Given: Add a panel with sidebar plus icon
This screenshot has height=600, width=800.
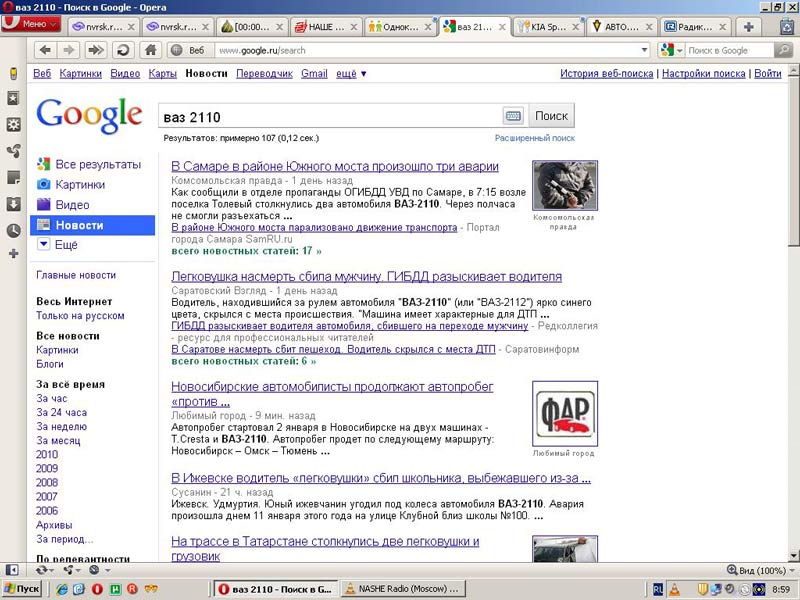Looking at the screenshot, I should [x=13, y=254].
